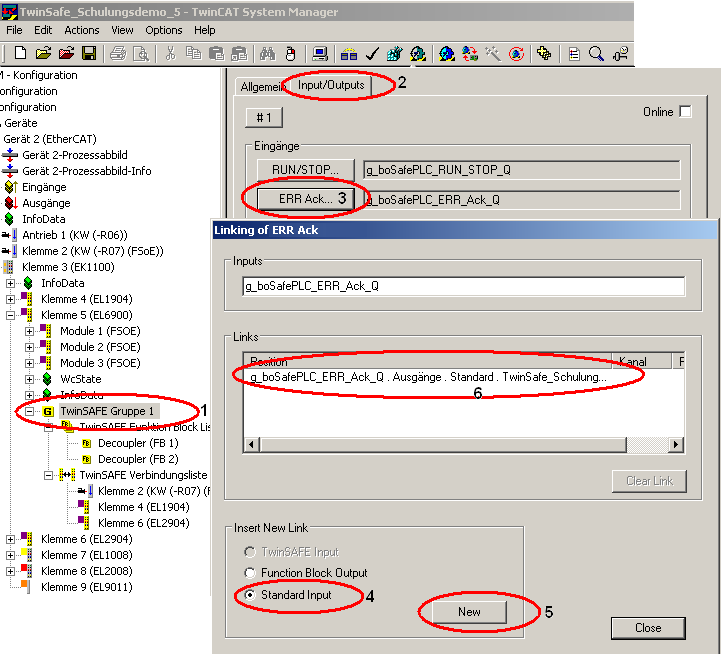Screen dimensions: 723x654
Task: Select the Standard Input radio button
Action: click(x=249, y=595)
